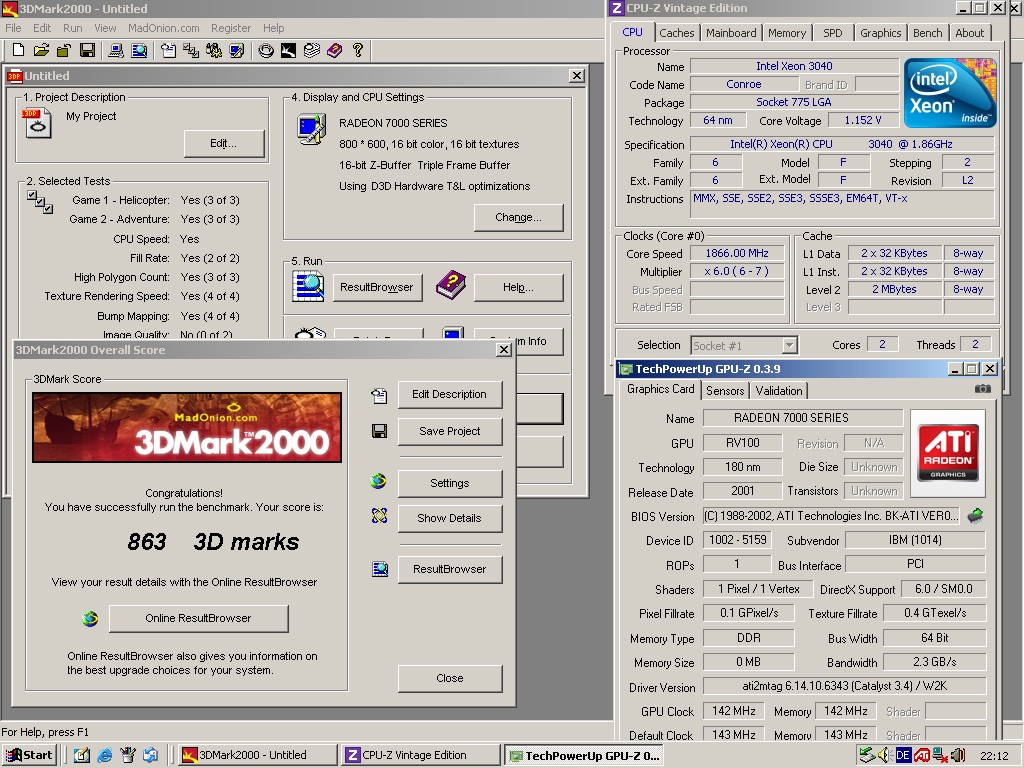This screenshot has height=768, width=1024.
Task: Click the project description document icon
Action: pos(37,123)
